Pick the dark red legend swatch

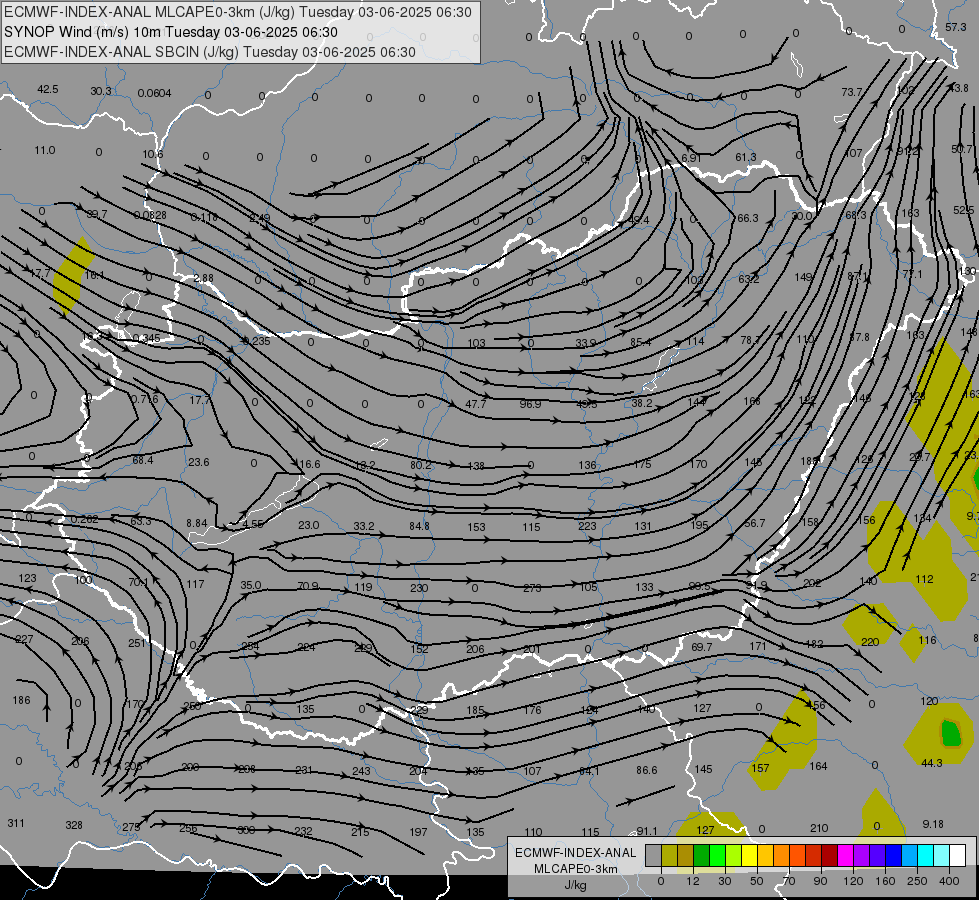coord(830,855)
